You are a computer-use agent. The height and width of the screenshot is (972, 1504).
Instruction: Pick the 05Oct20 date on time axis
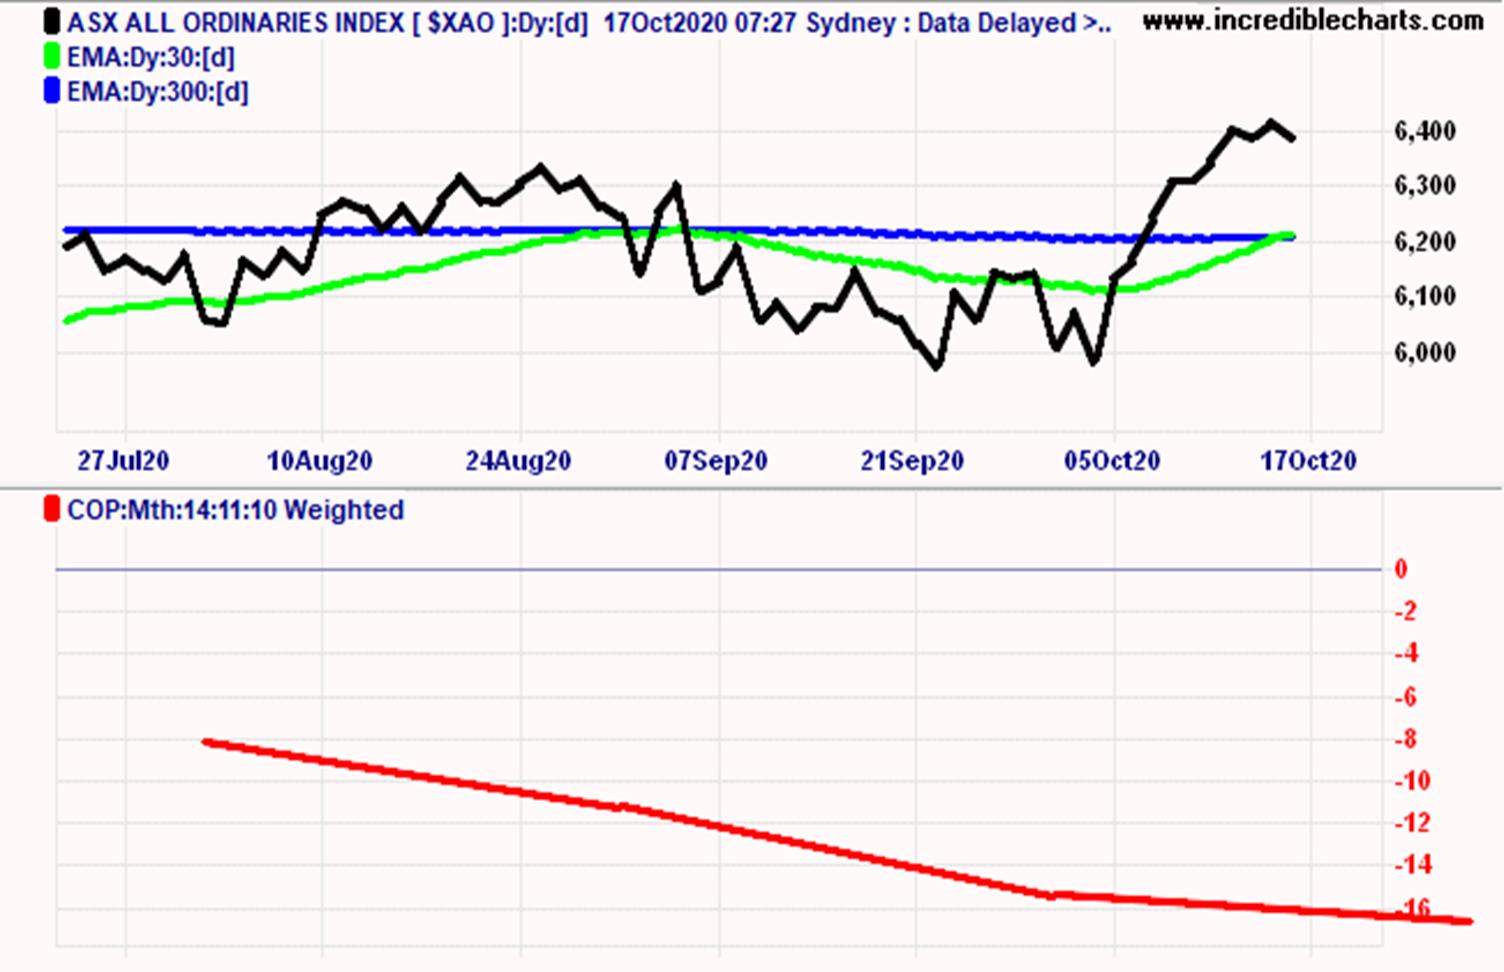click(x=1111, y=461)
